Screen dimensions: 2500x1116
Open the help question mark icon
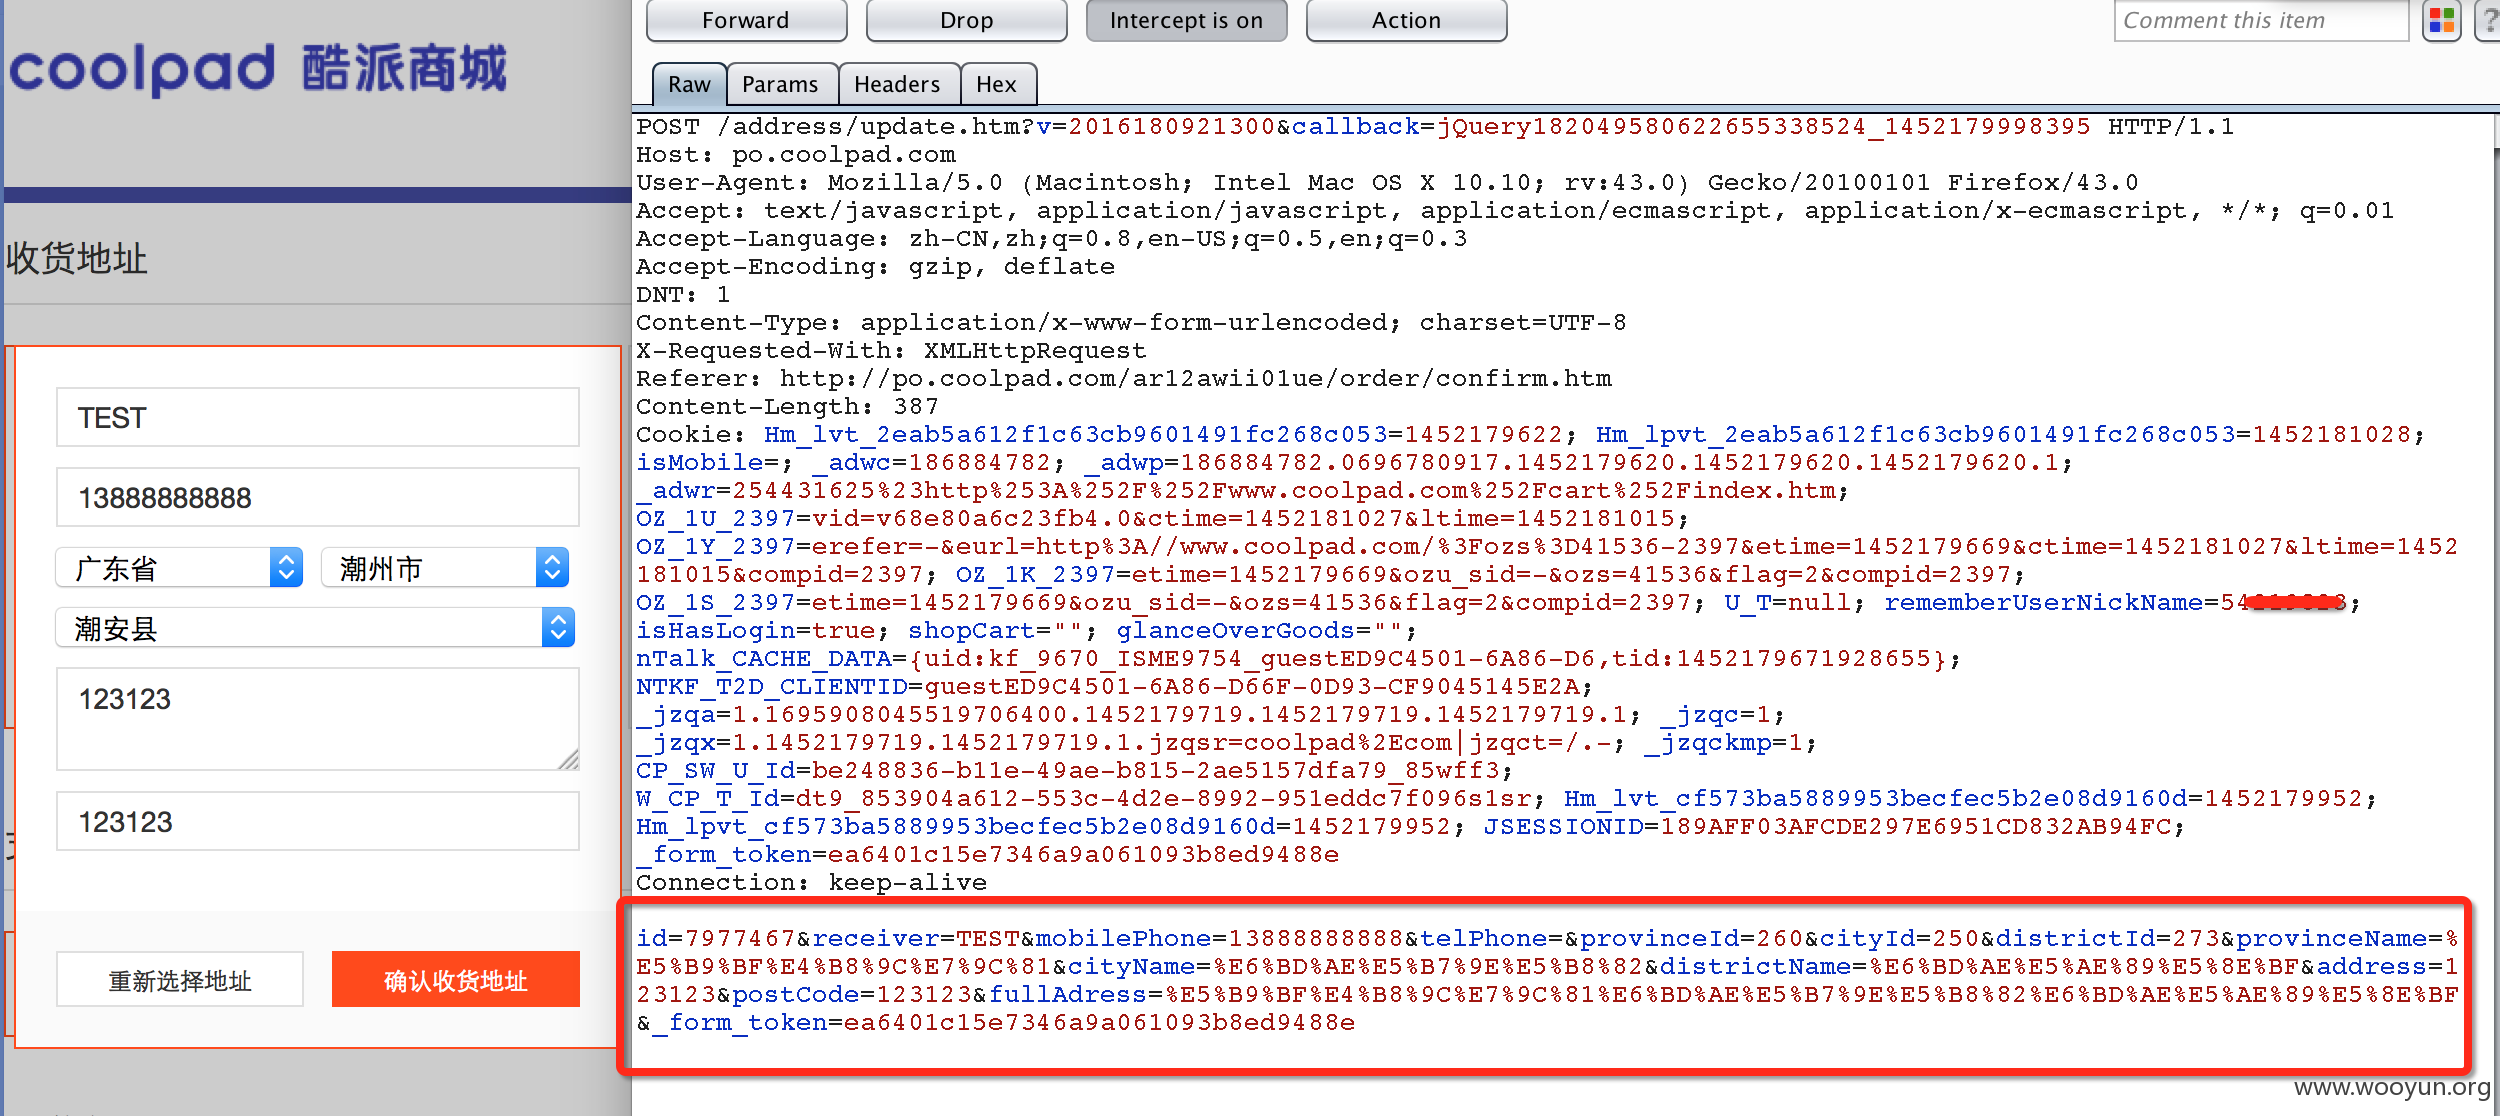coord(2490,20)
